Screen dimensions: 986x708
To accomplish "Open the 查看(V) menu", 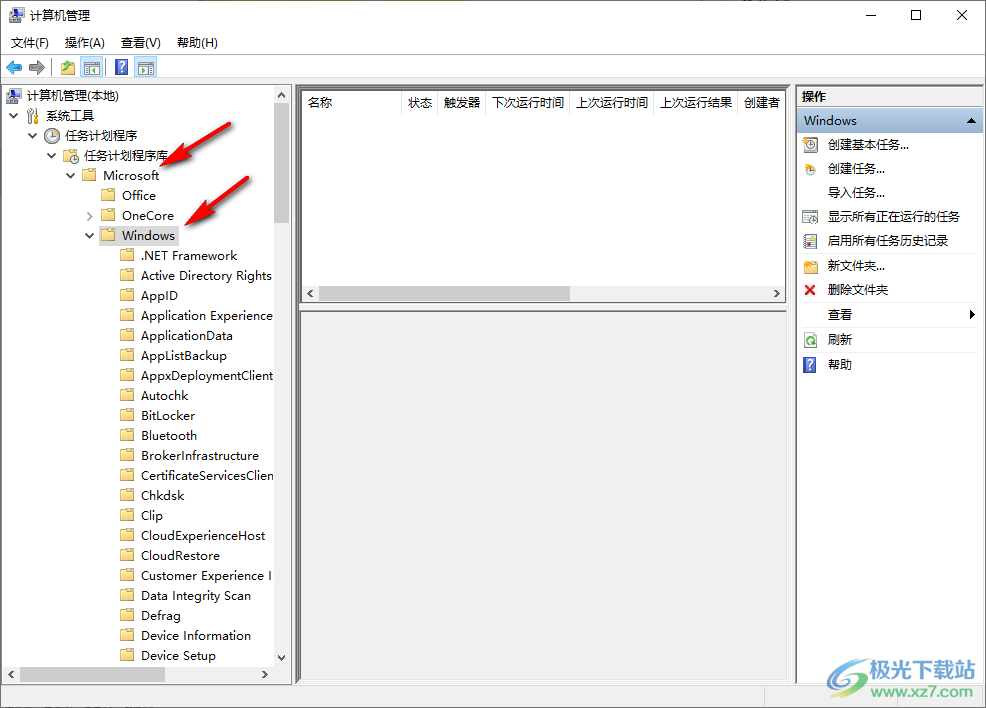I will point(140,43).
